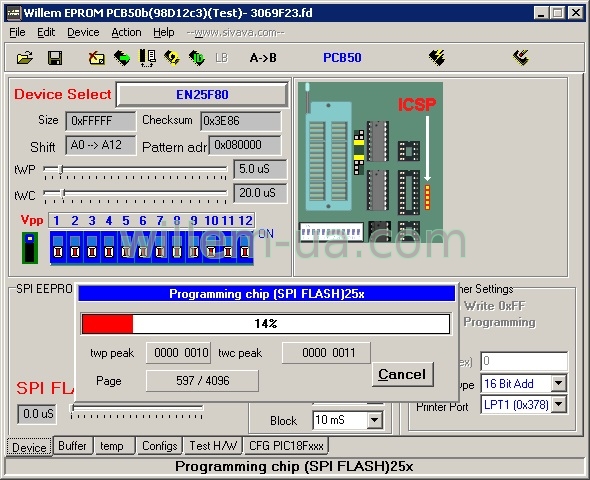Screen dimensions: 590x480
Task: Click the green arrow read-chip toolbar icon
Action: tap(122, 58)
